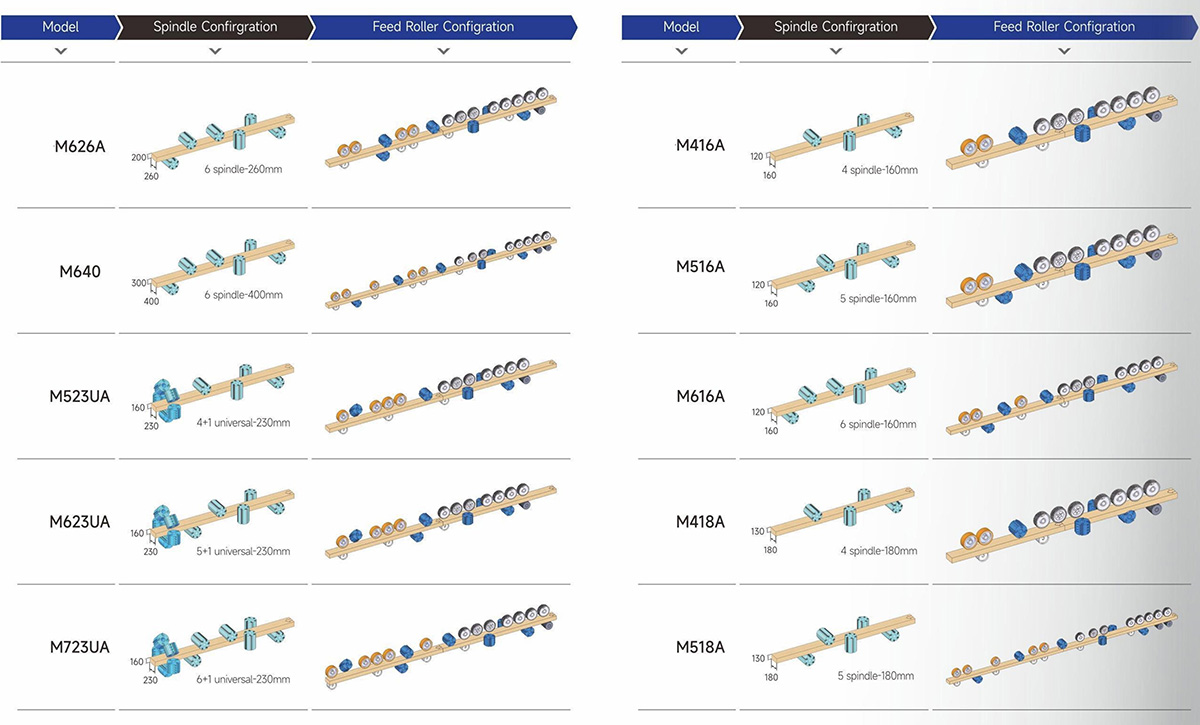Select the M640 feed roller illustration
The image size is (1200, 725).
coord(443,272)
